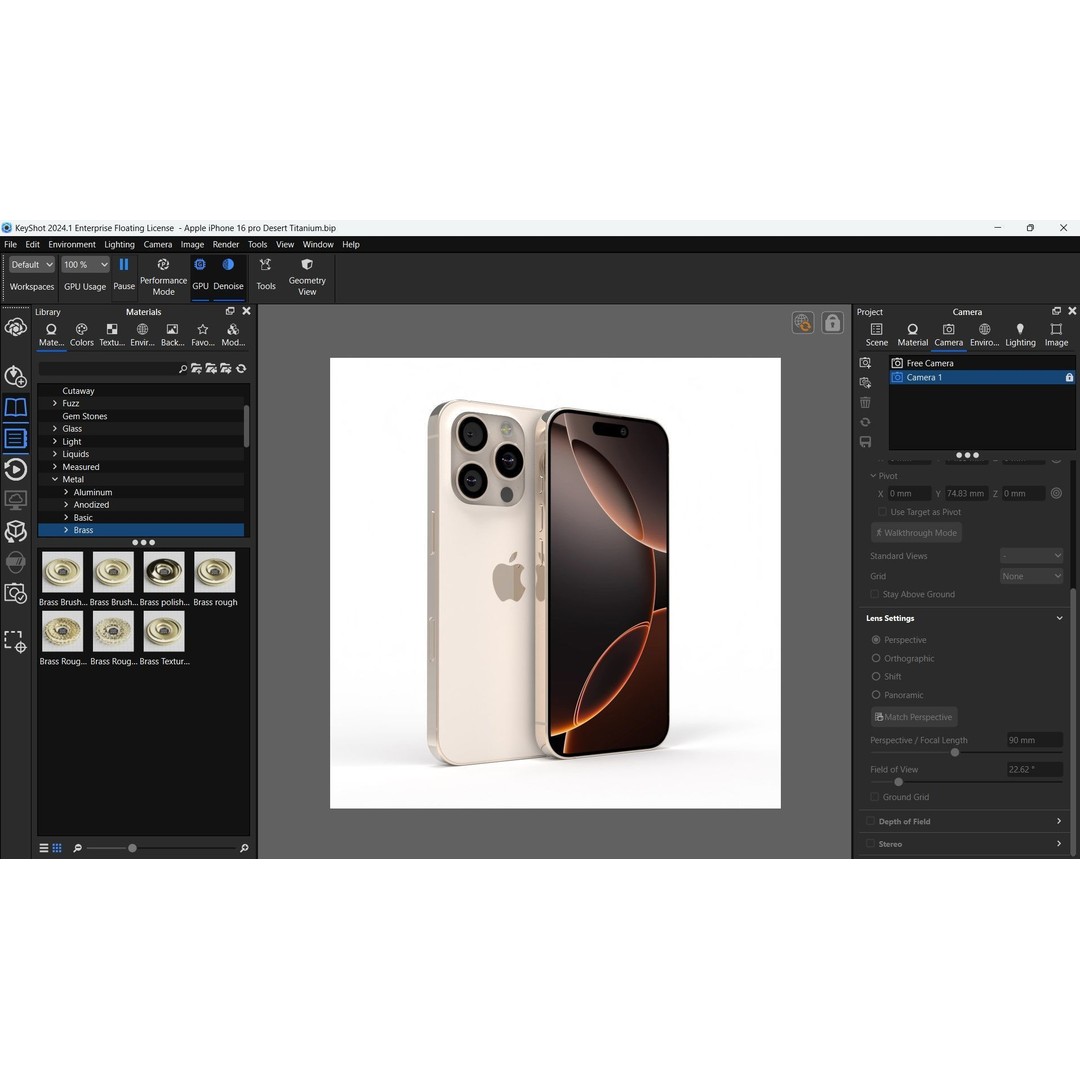This screenshot has height=1080, width=1080.
Task: Select the Panoramic radio button
Action: [x=876, y=695]
